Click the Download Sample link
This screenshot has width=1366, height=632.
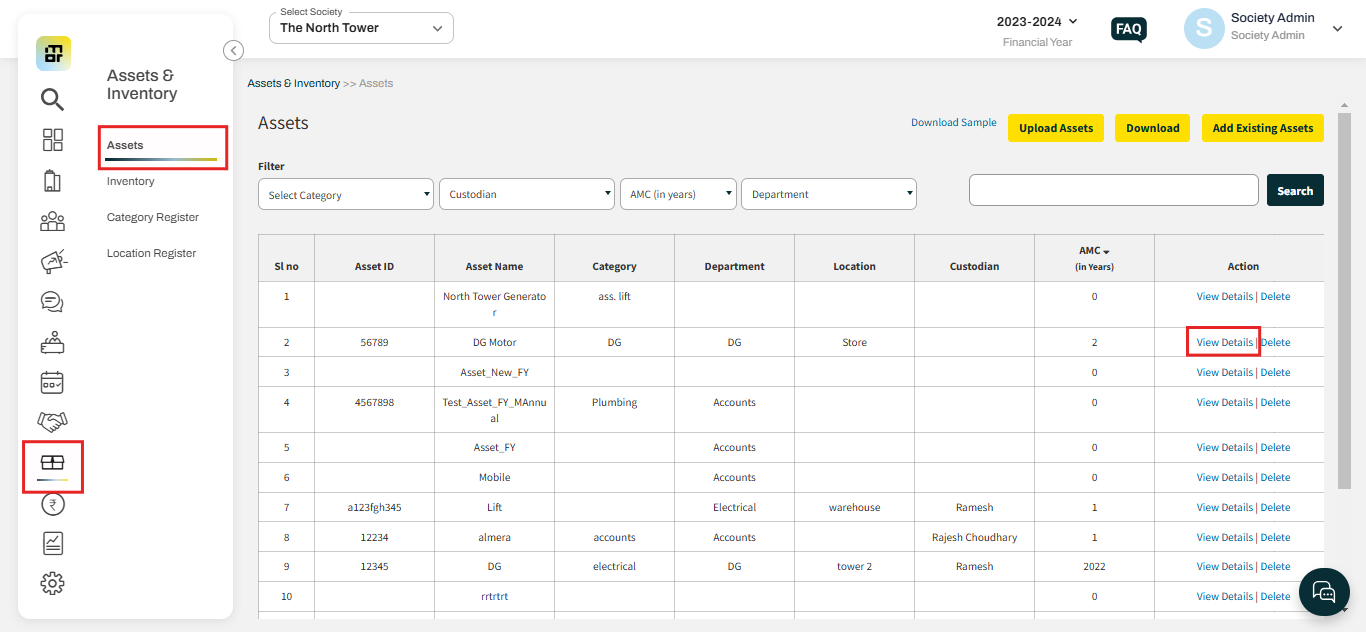point(953,123)
